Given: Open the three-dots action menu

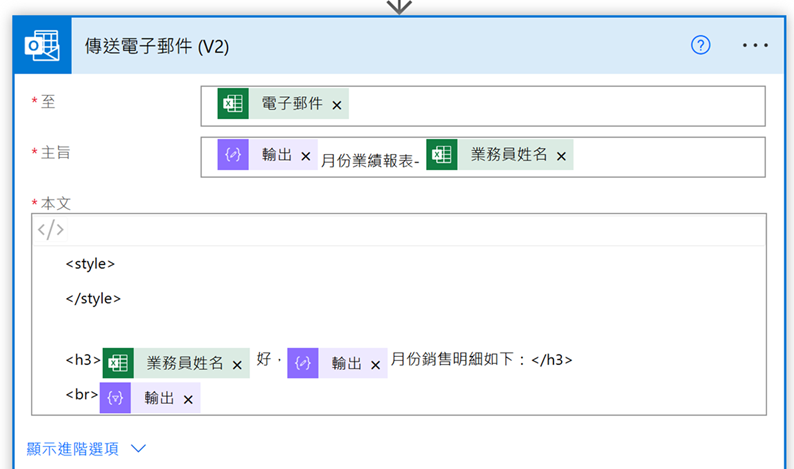Looking at the screenshot, I should click(756, 46).
